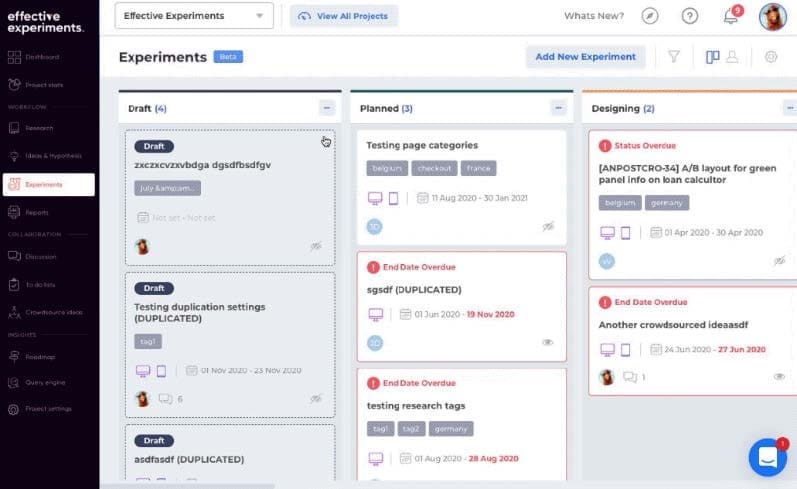Click the Query engine icon
The image size is (797, 489).
[14, 382]
